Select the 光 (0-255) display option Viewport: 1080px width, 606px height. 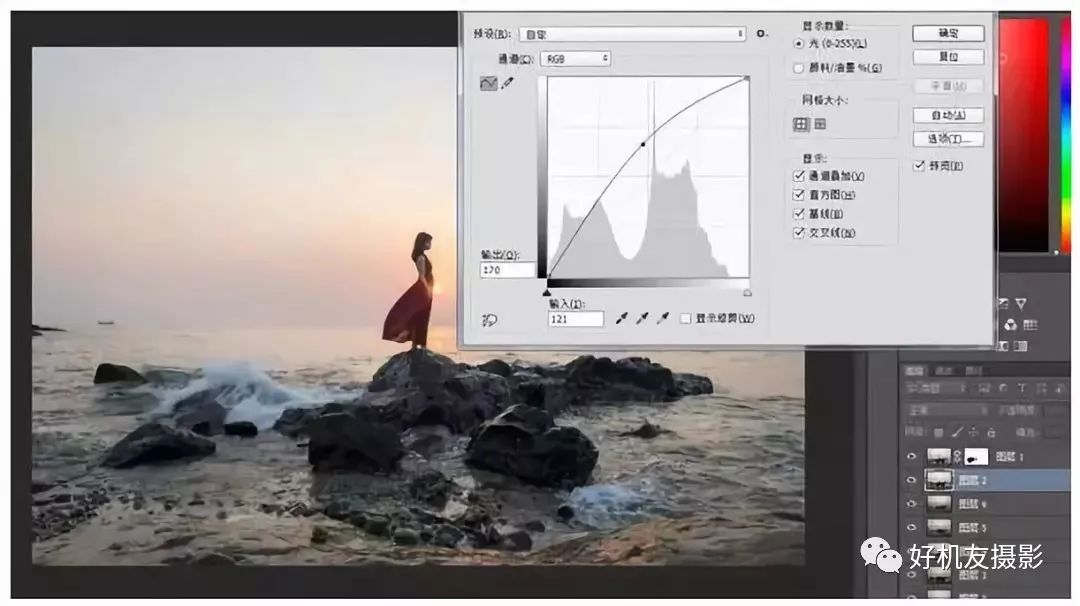click(797, 41)
